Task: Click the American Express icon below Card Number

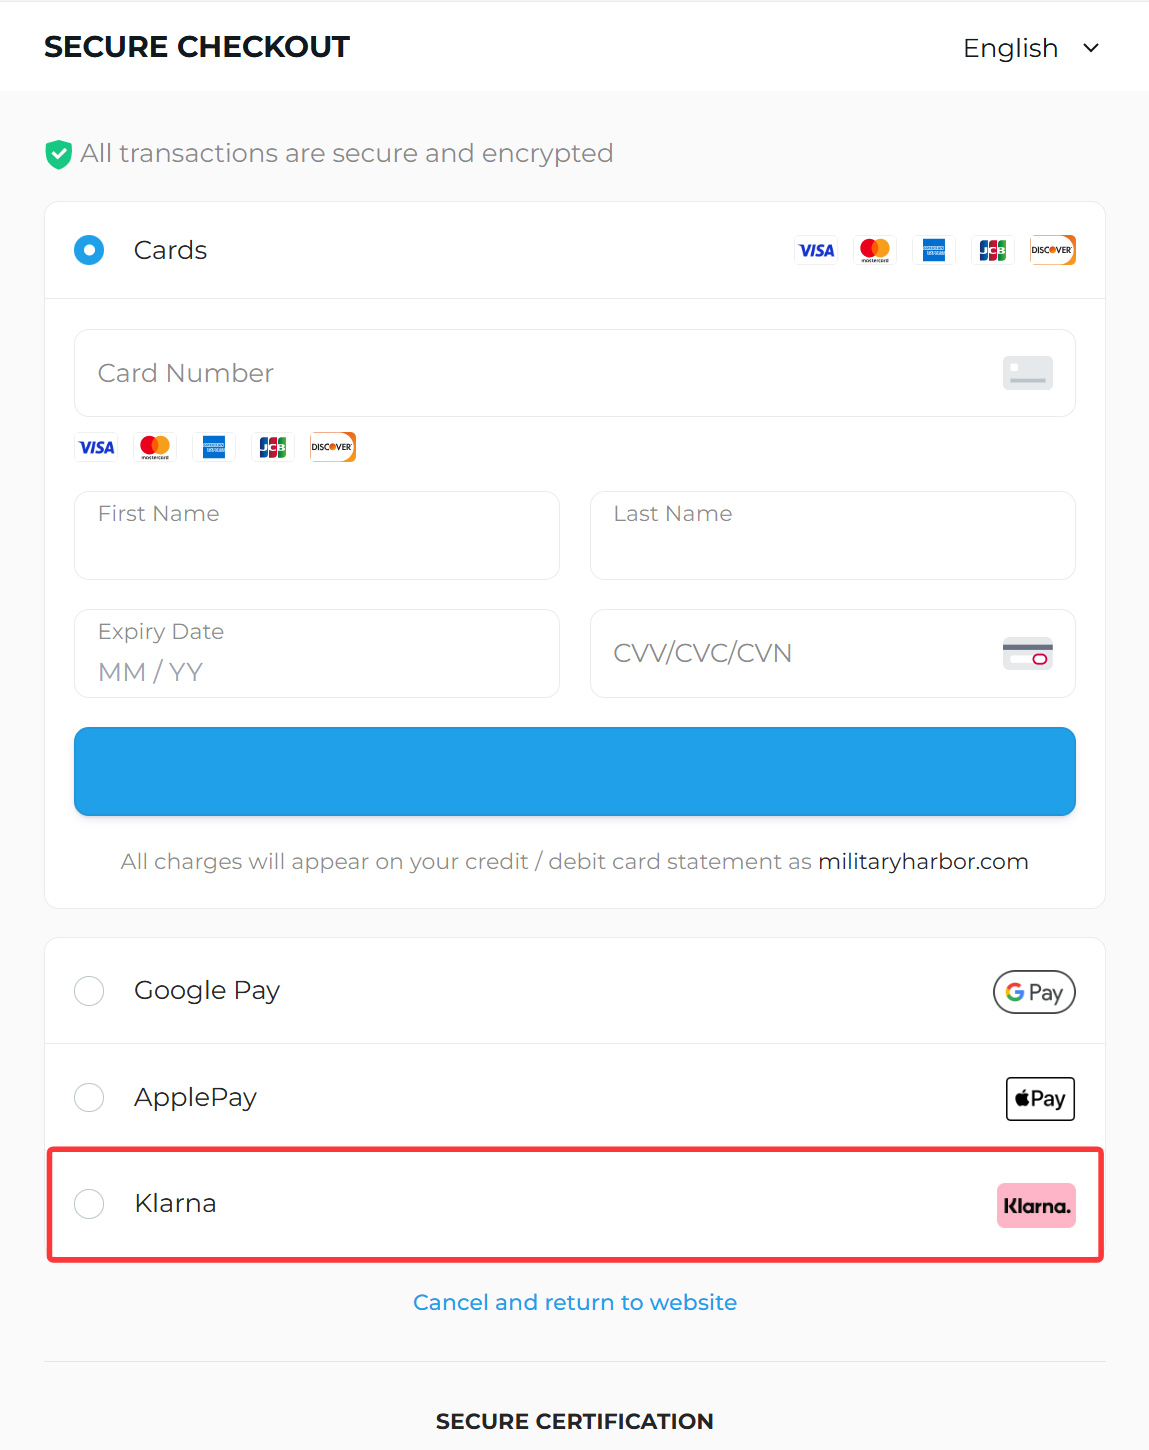Action: pyautogui.click(x=214, y=447)
